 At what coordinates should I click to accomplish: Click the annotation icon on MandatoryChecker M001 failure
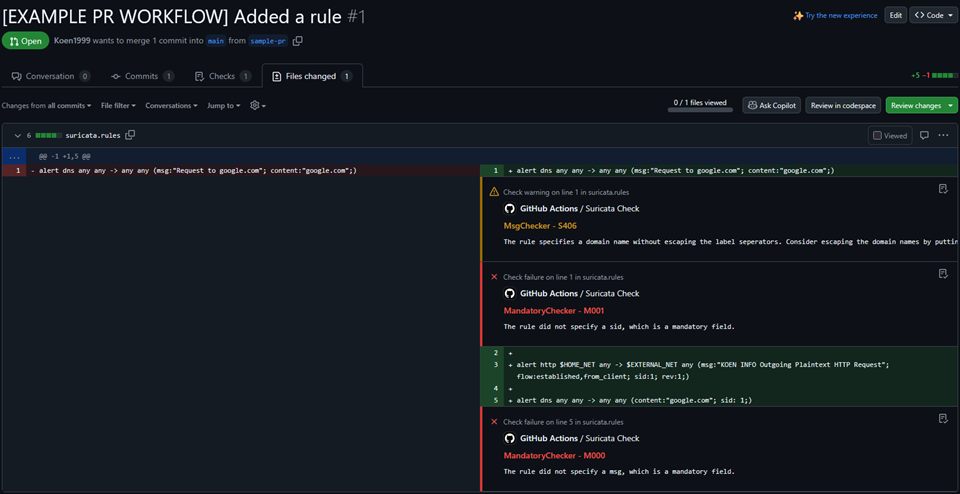tap(943, 275)
